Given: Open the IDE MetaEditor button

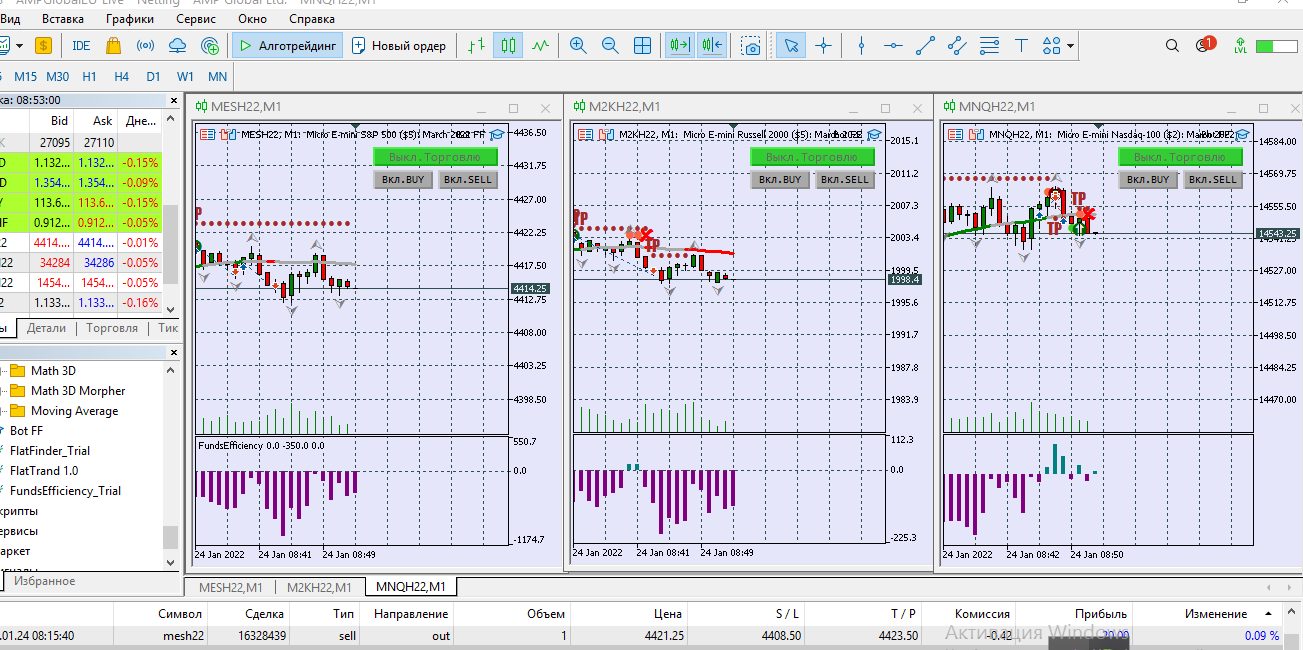Looking at the screenshot, I should [81, 45].
